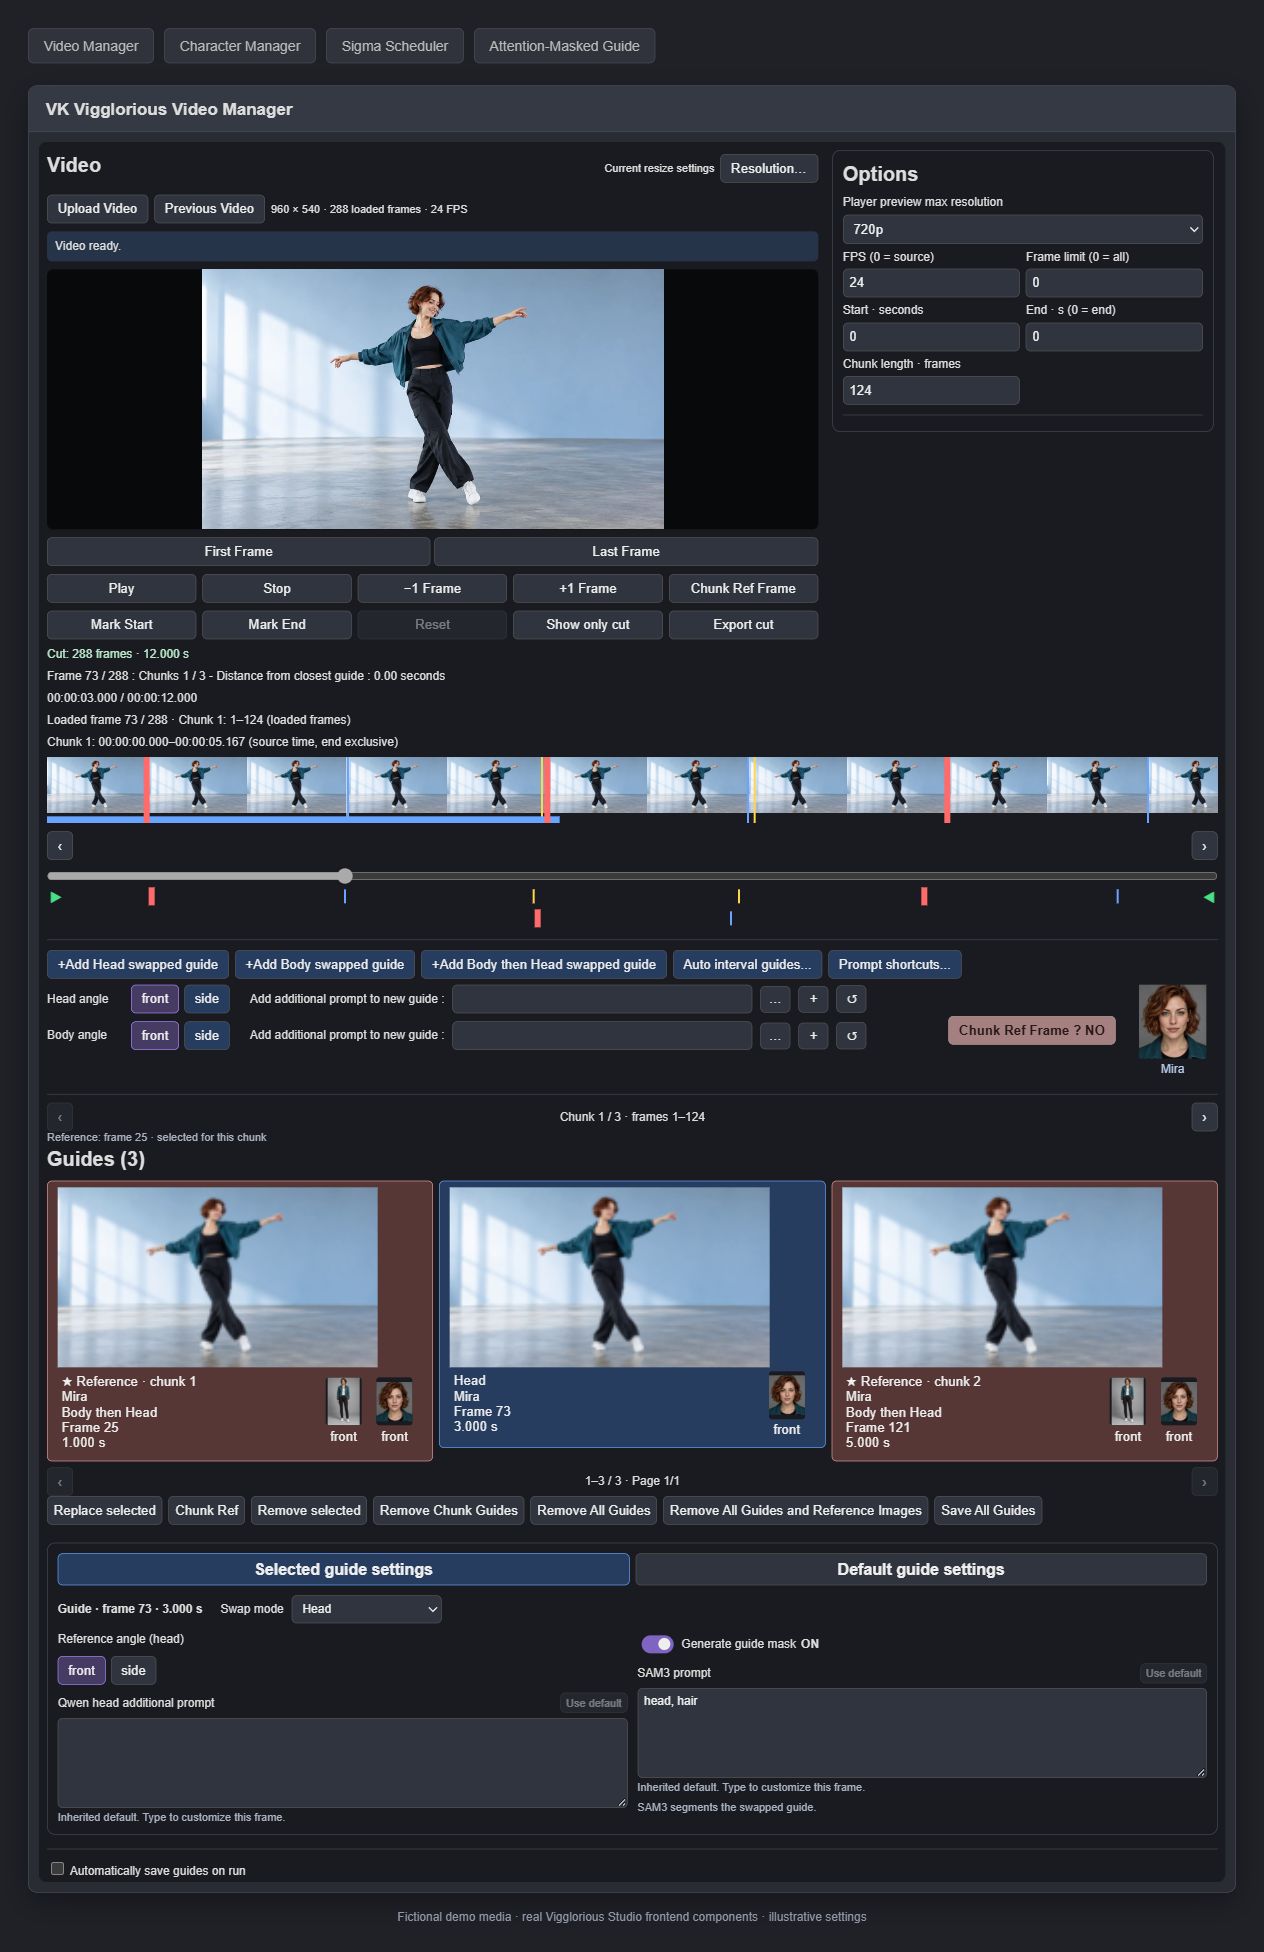Set Head angle to front
The width and height of the screenshot is (1264, 1952).
tap(155, 999)
